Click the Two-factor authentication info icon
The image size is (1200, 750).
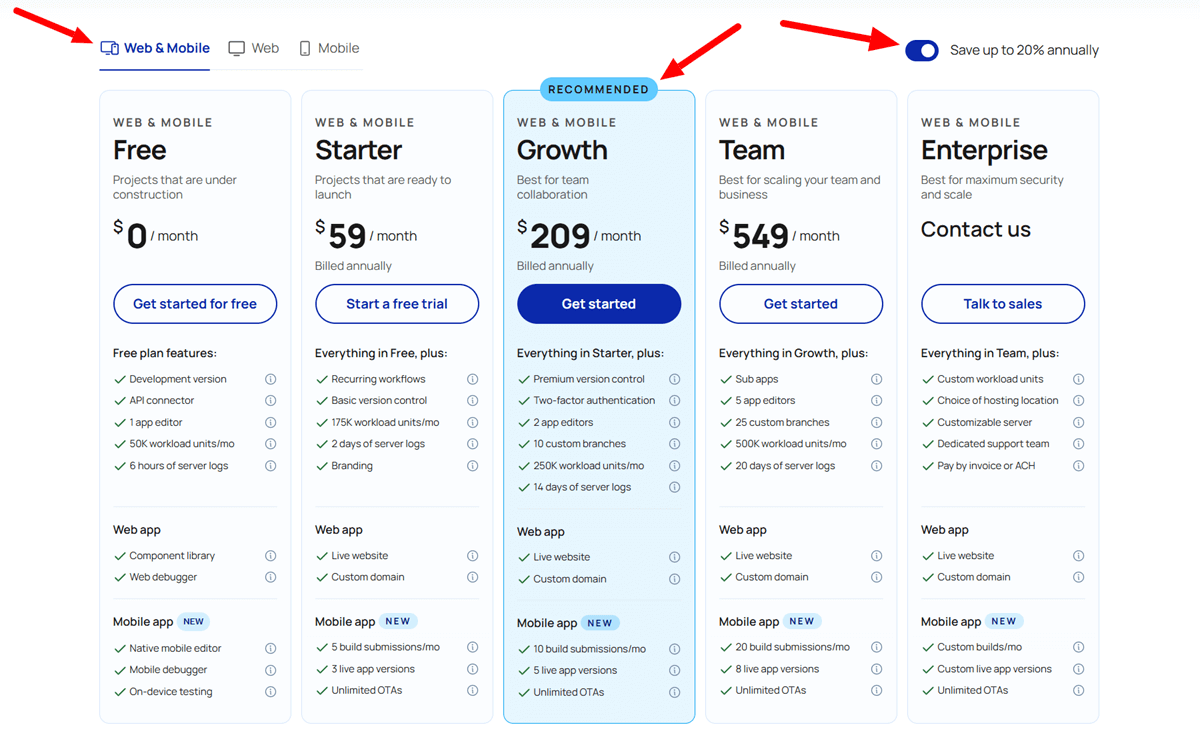pos(674,401)
